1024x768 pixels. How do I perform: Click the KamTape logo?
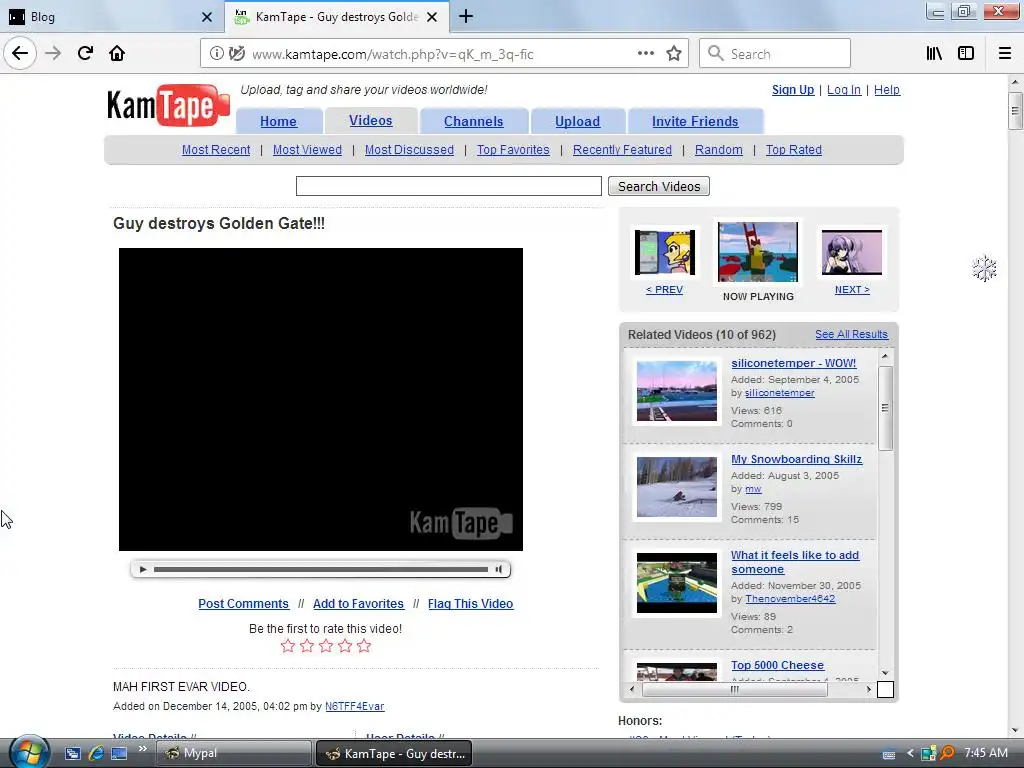click(168, 105)
